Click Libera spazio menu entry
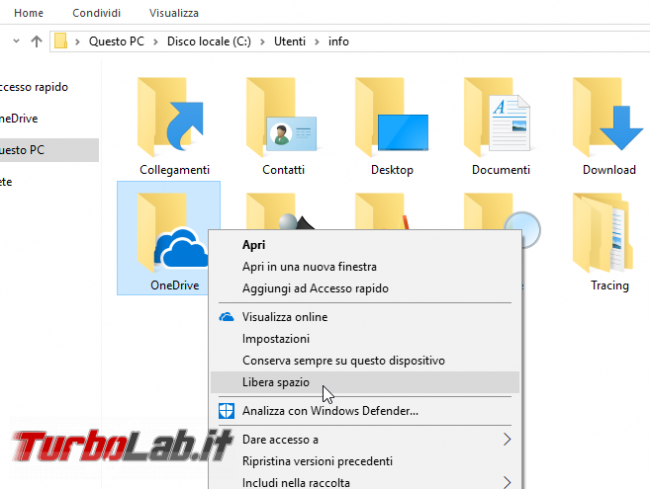Image resolution: width=650 pixels, height=489 pixels. (365, 382)
